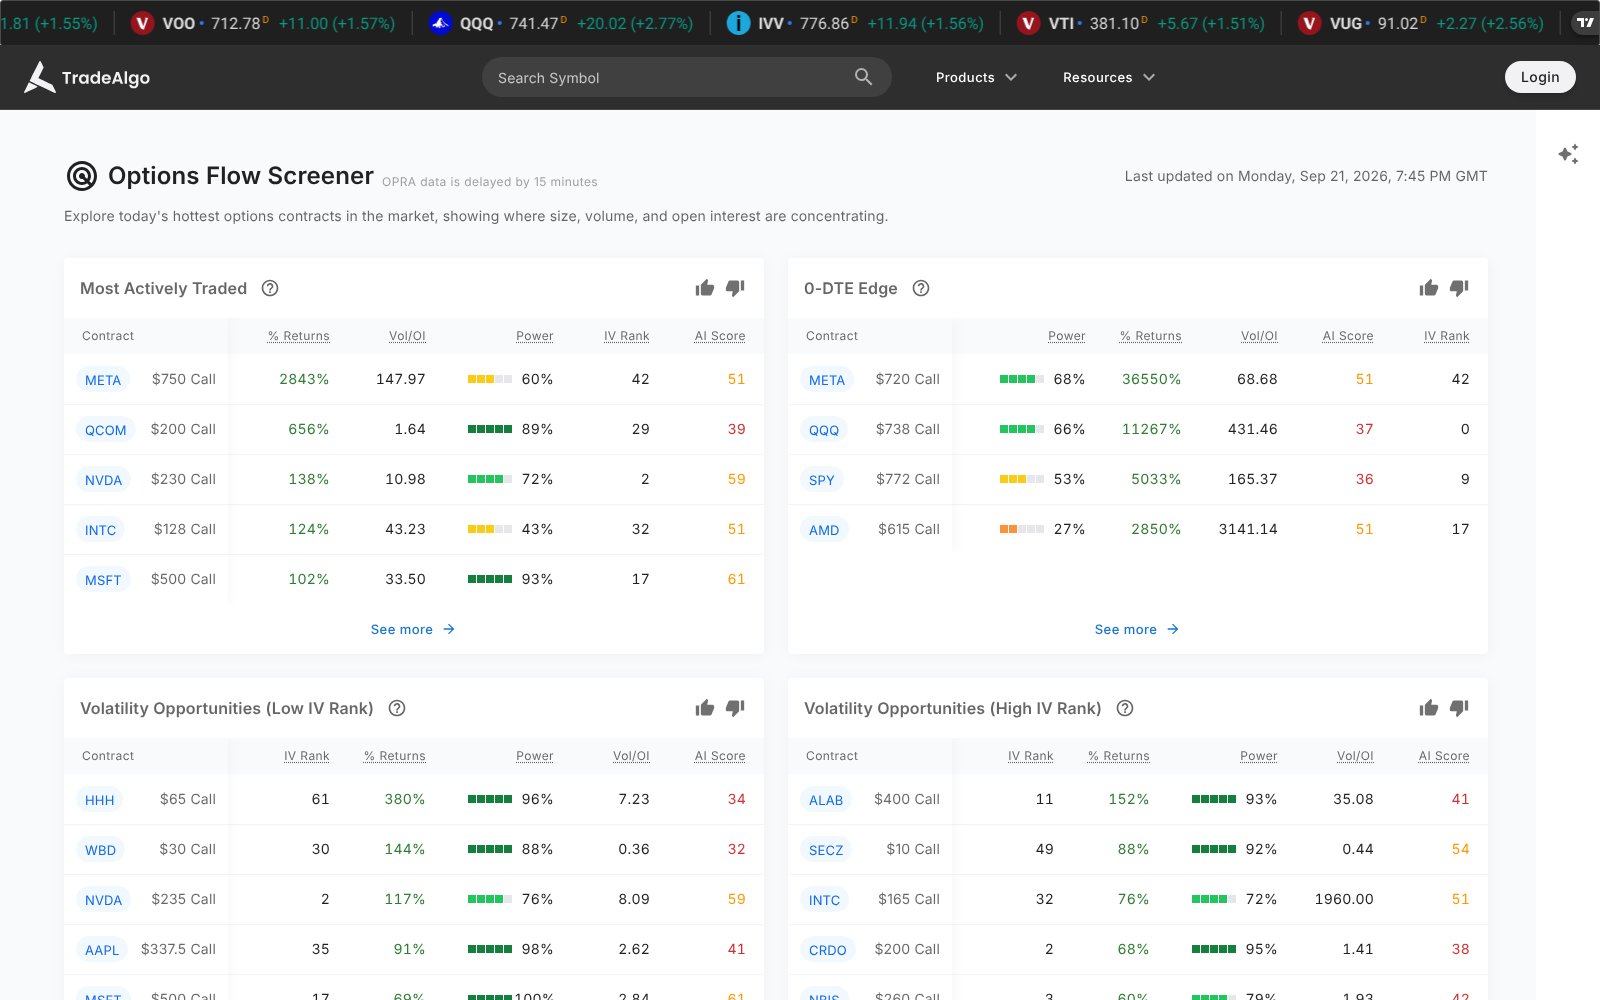
Task: Thumbs down the Low IV Rank panel
Action: click(735, 708)
